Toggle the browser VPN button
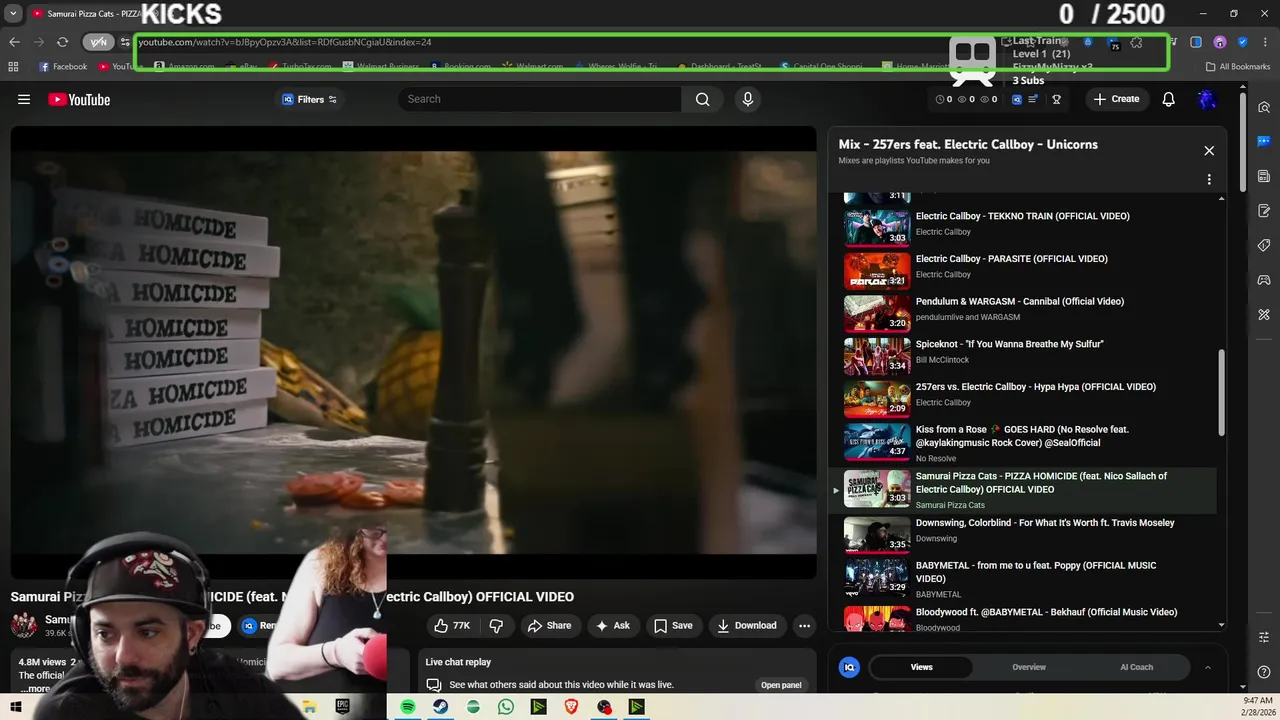Image resolution: width=1280 pixels, height=720 pixels. point(98,42)
